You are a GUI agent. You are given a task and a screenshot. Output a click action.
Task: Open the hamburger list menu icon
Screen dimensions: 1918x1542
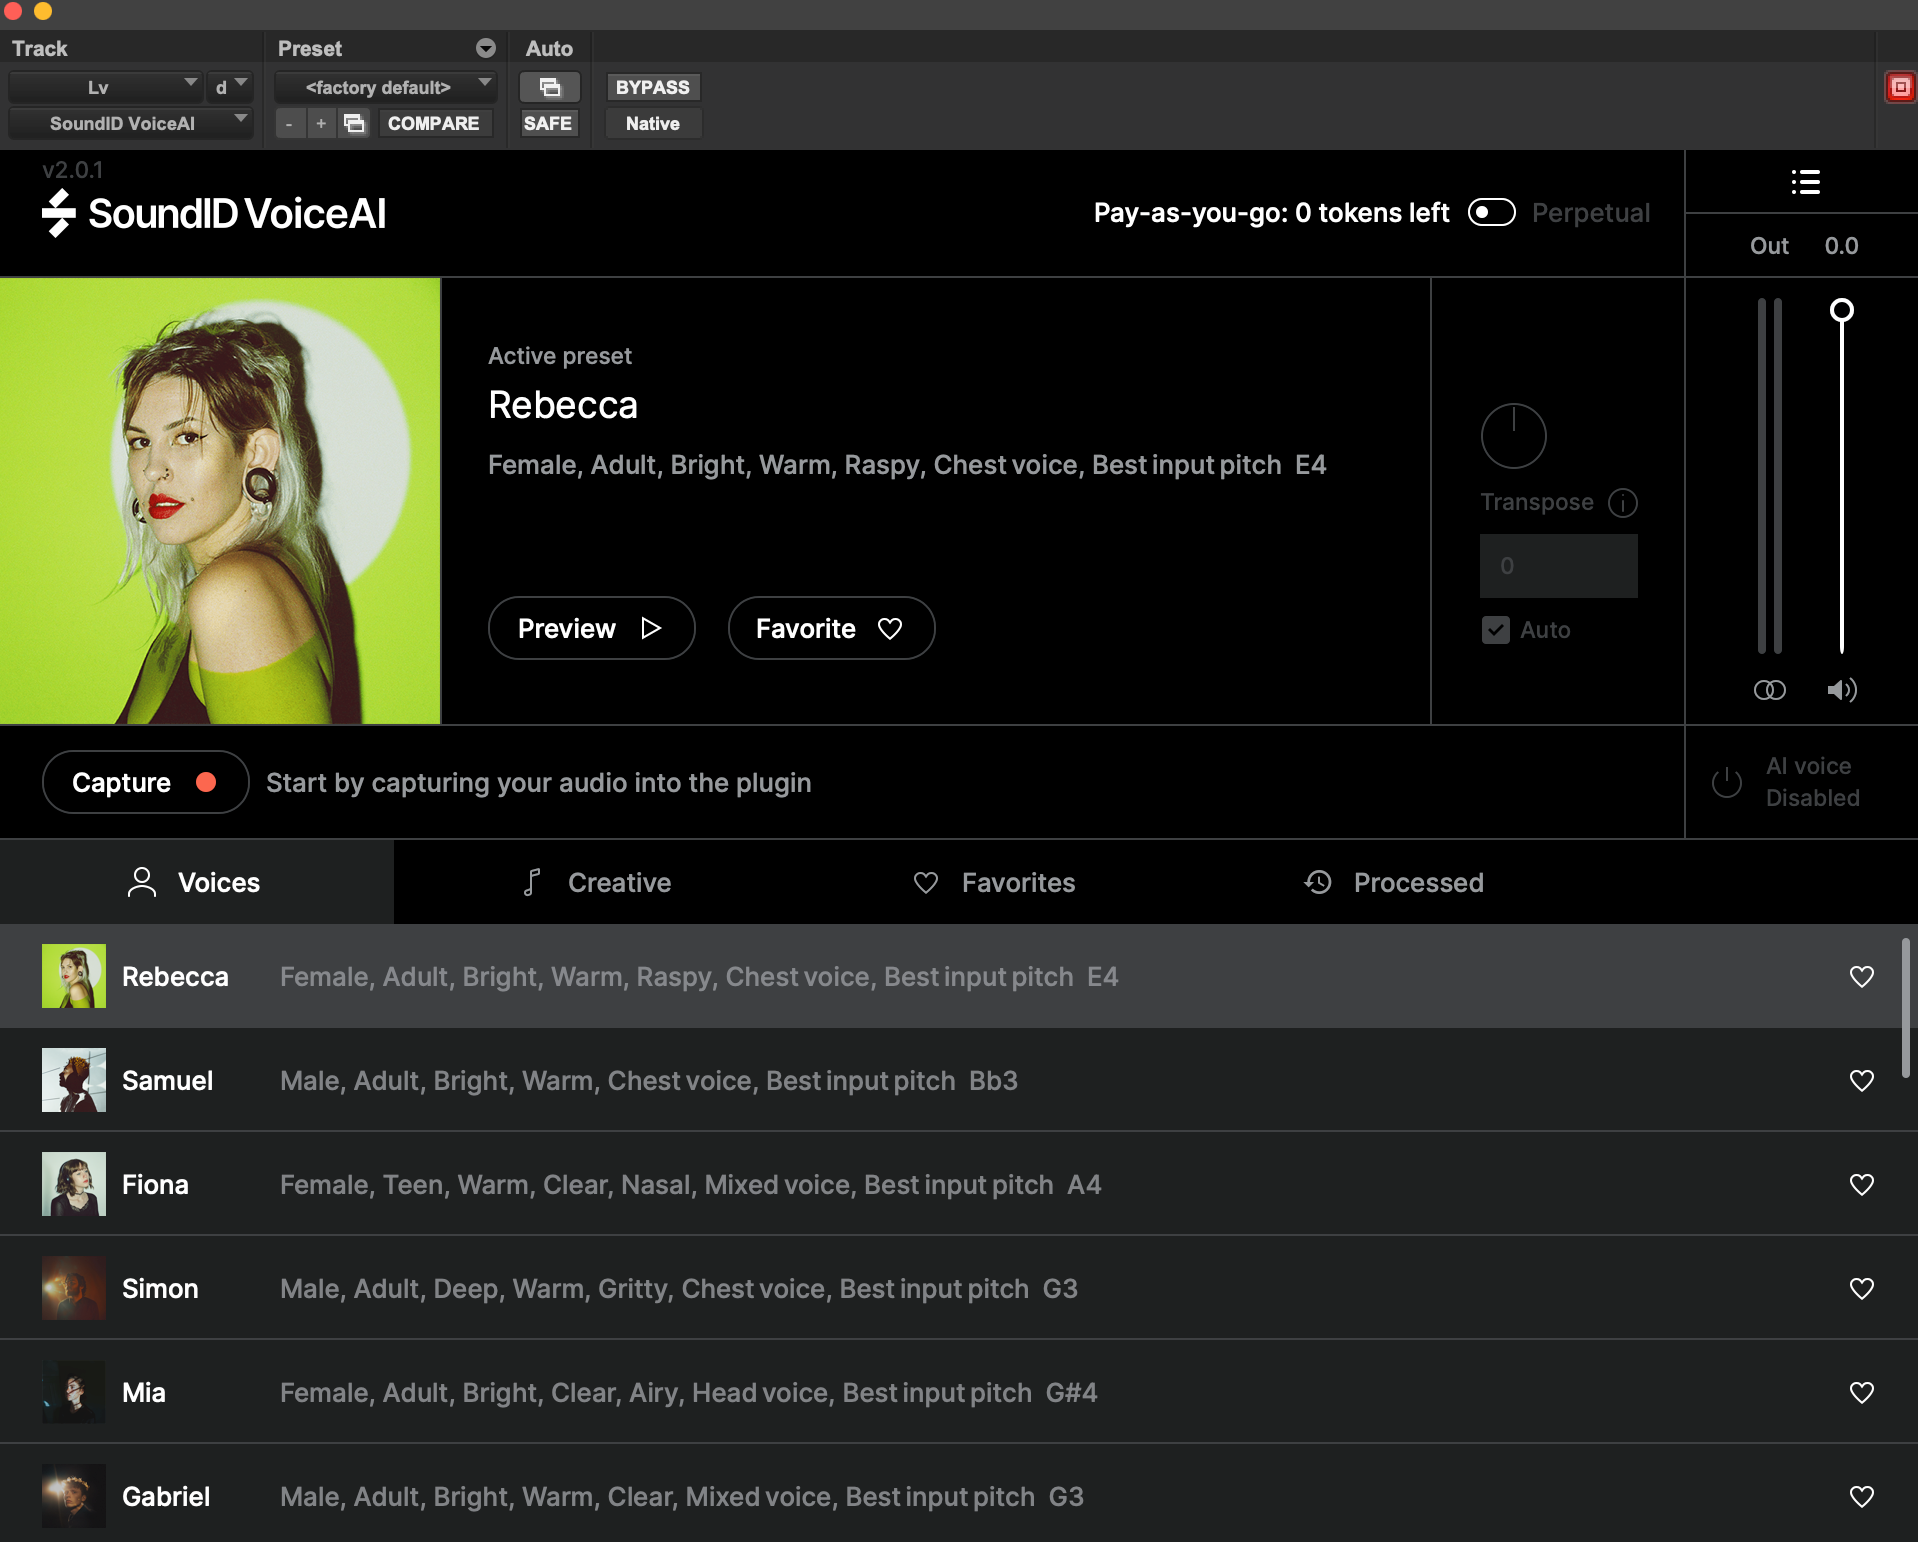click(1805, 182)
